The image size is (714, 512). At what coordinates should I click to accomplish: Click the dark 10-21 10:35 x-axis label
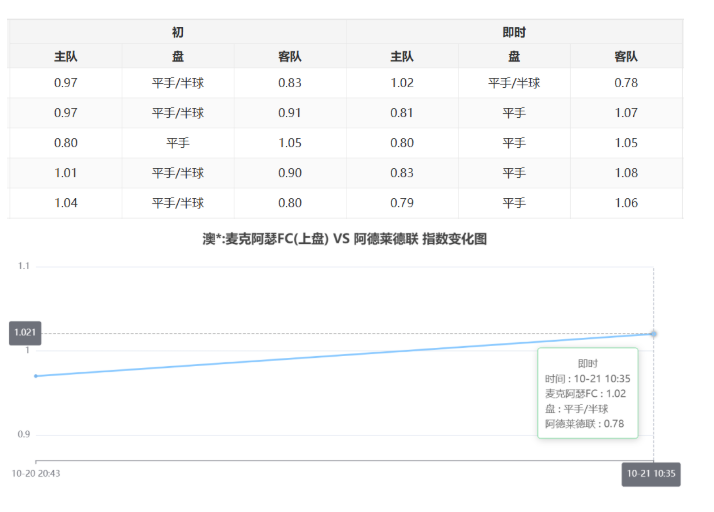pos(651,473)
